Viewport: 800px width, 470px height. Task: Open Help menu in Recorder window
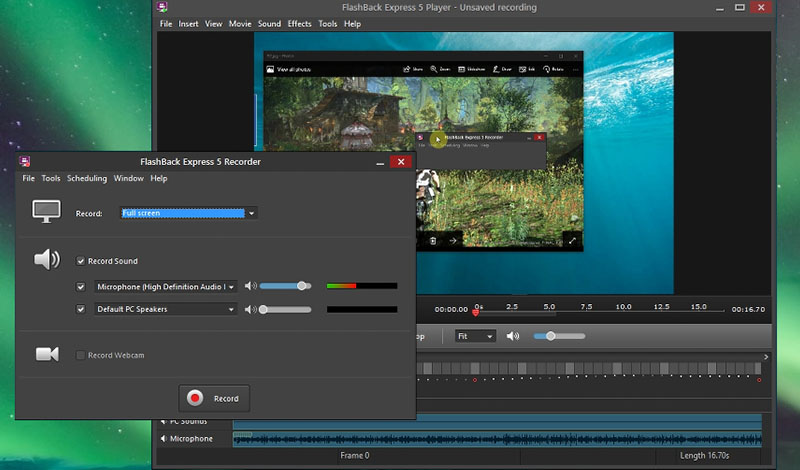(159, 178)
